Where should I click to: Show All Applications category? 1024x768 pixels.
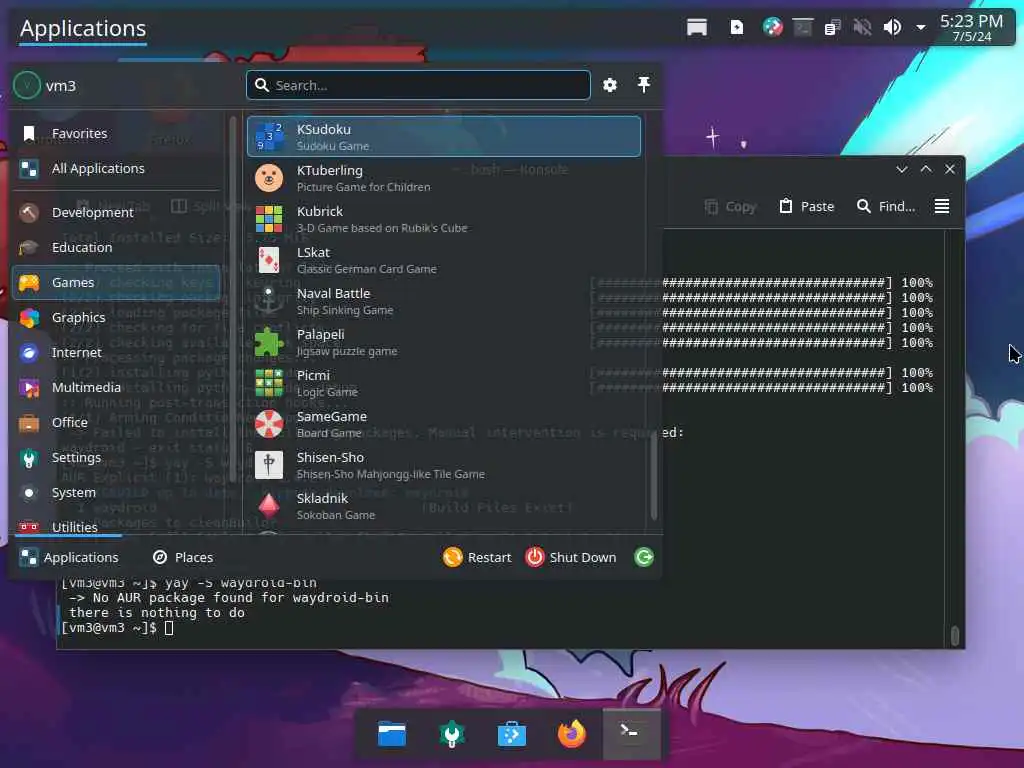coord(116,168)
